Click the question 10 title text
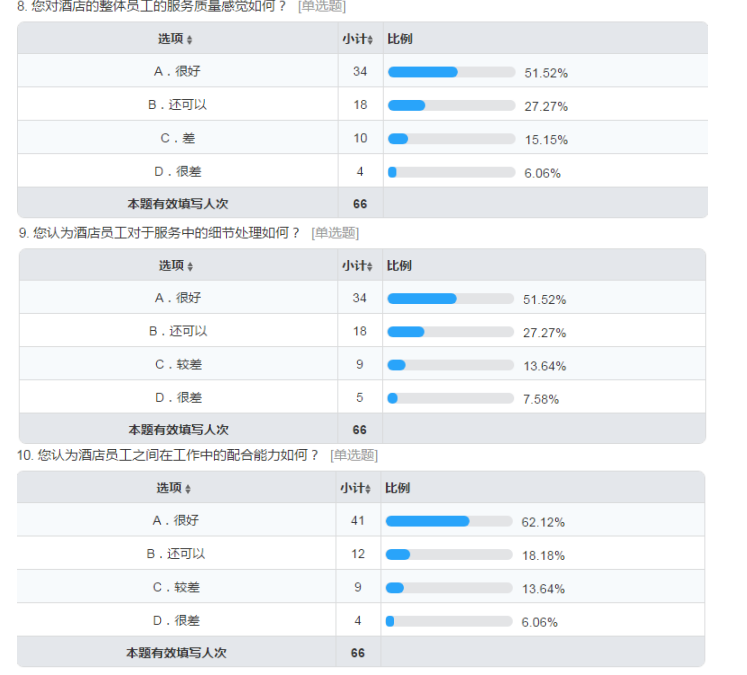Image resolution: width=747 pixels, height=675 pixels. (x=167, y=455)
